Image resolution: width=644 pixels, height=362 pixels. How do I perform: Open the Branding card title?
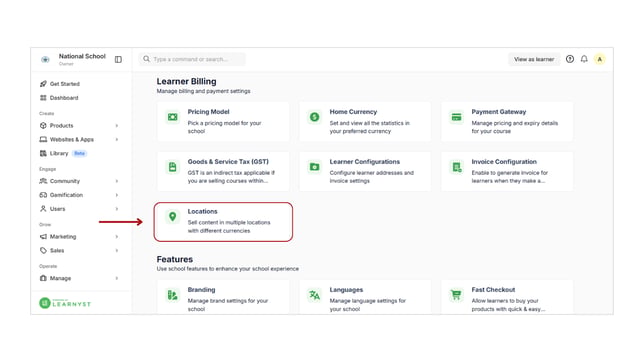point(201,290)
